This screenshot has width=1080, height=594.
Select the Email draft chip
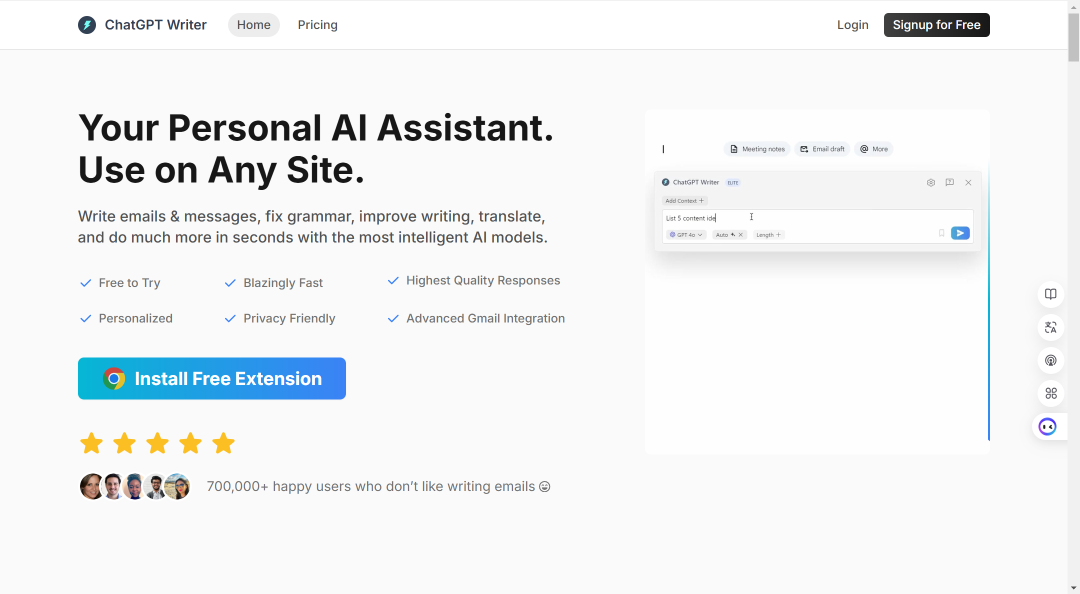coord(822,149)
